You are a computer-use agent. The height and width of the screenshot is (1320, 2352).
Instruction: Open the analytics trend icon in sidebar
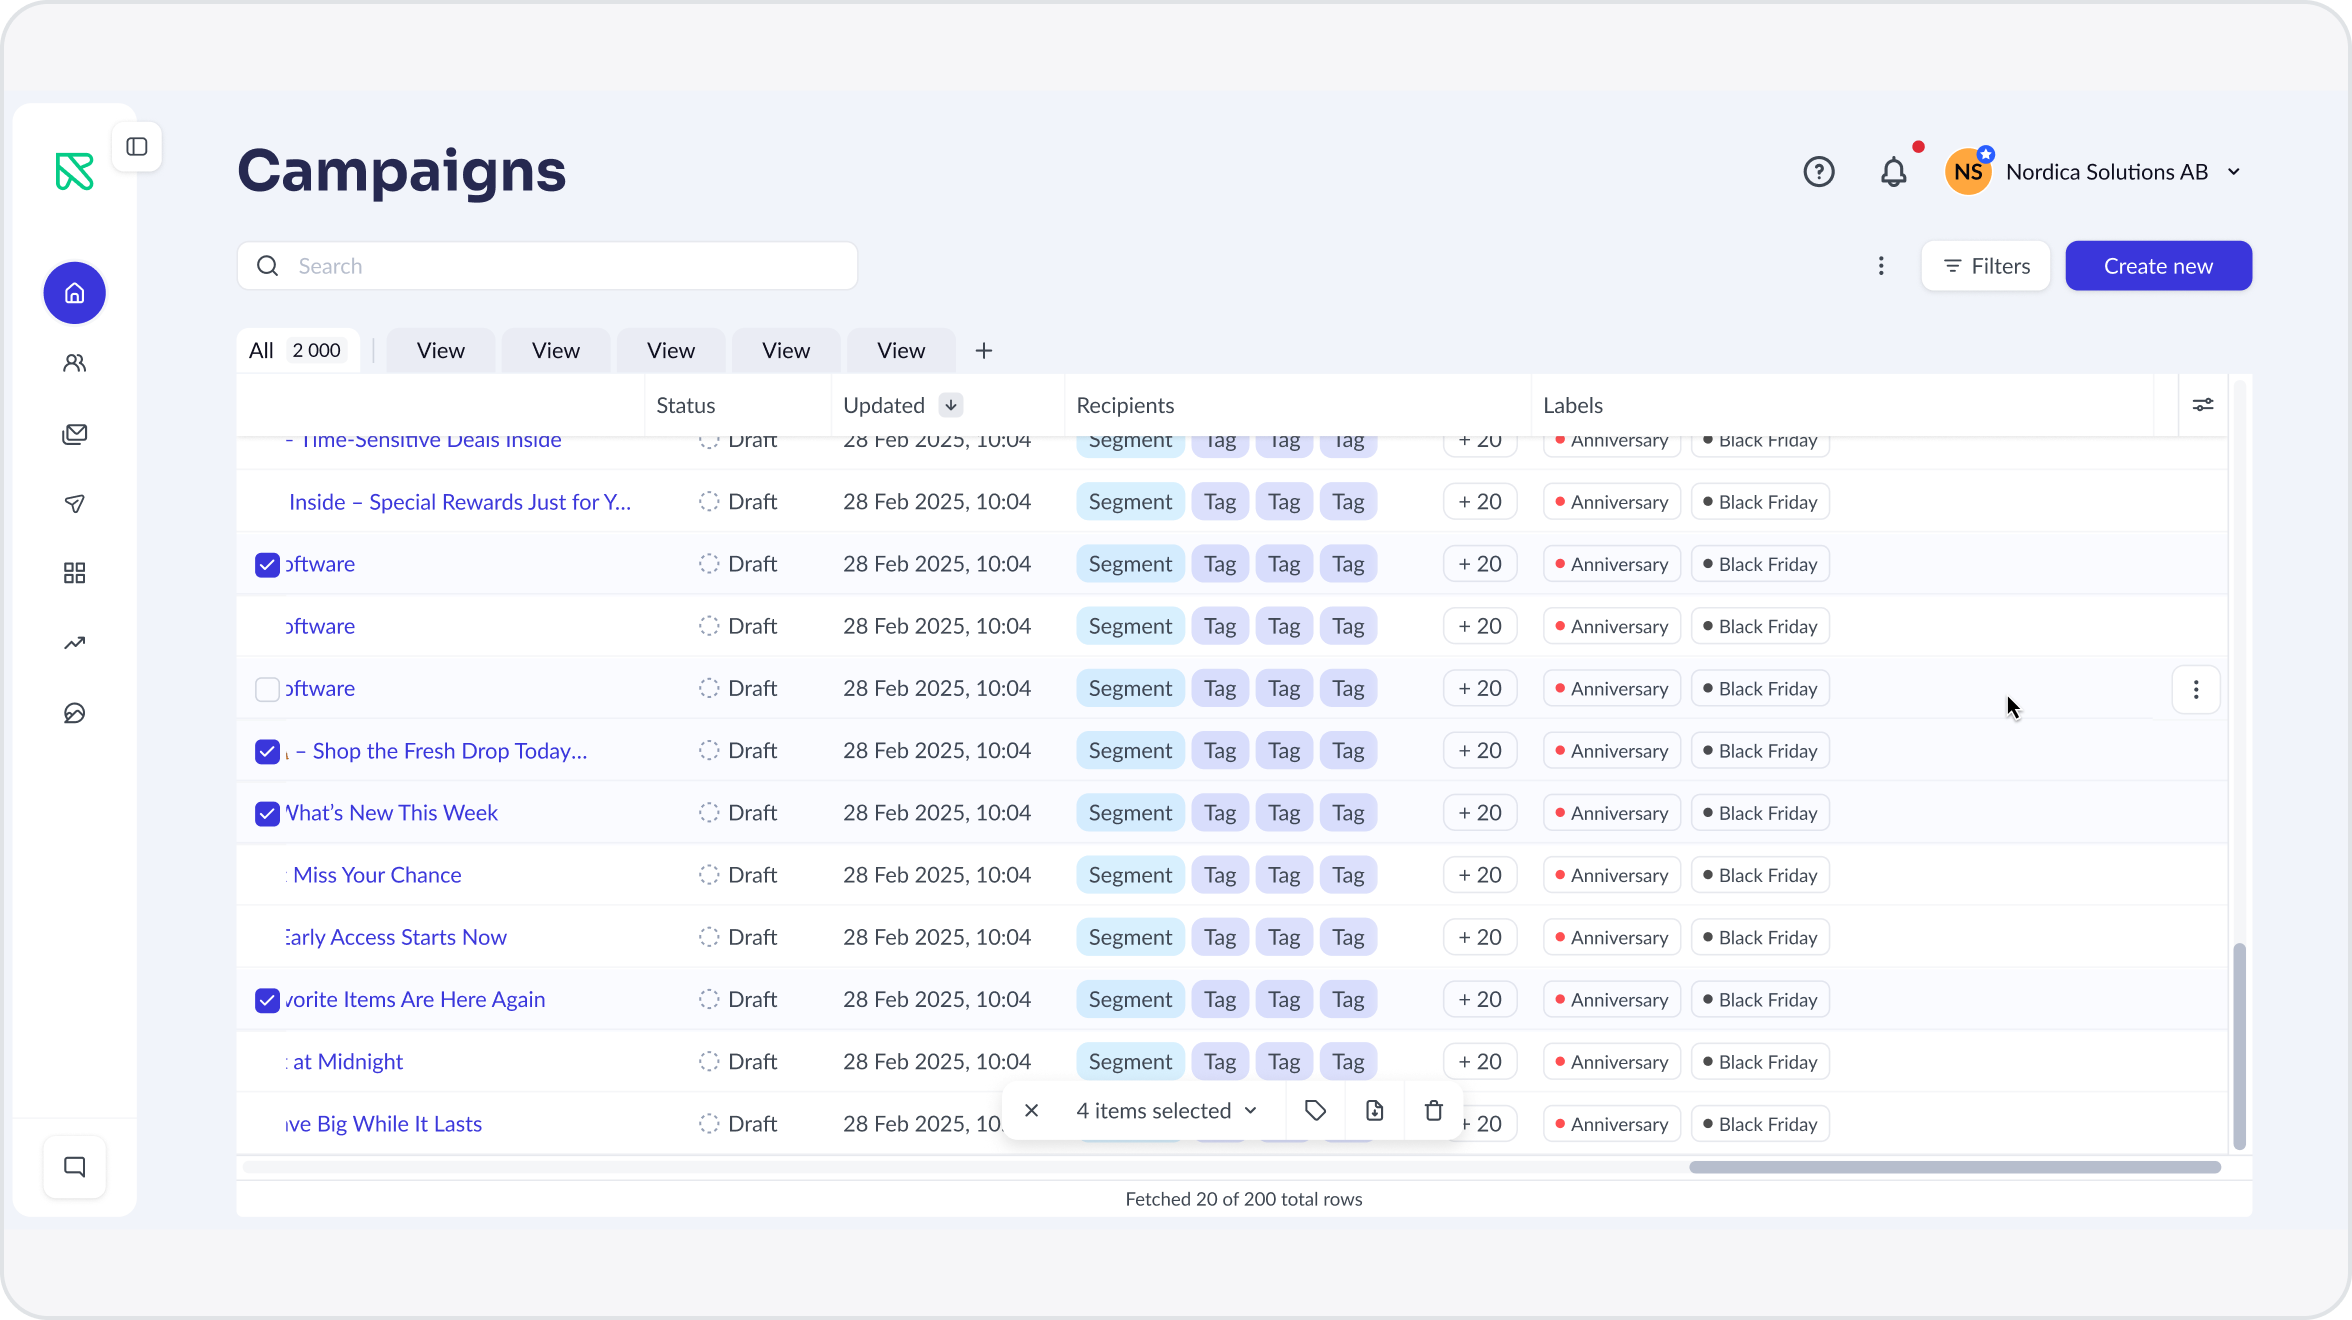click(x=75, y=643)
